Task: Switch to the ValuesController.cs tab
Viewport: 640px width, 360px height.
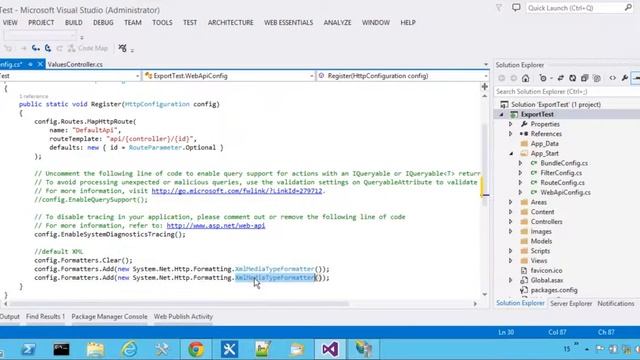Action: click(75, 64)
